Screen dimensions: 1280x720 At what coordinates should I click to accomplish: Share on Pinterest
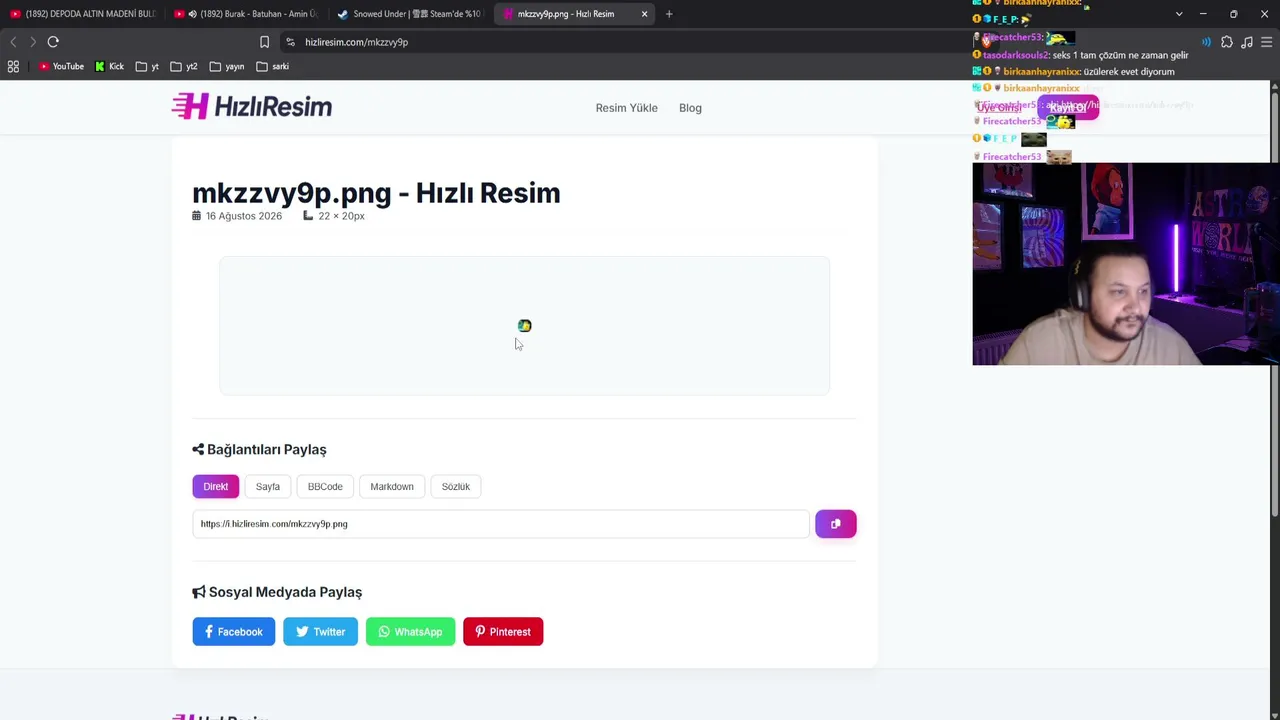tap(503, 632)
